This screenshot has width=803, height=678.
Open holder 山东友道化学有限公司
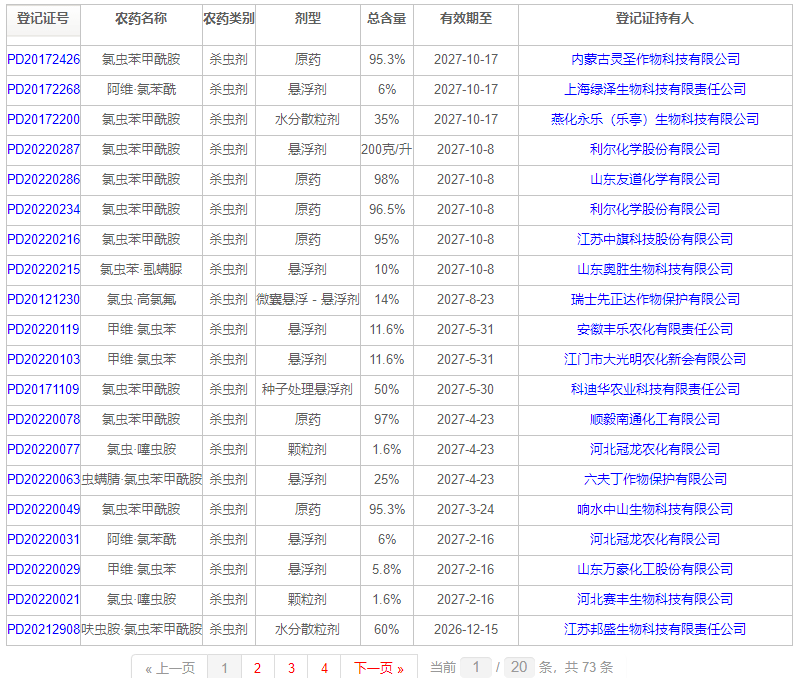pyautogui.click(x=655, y=180)
